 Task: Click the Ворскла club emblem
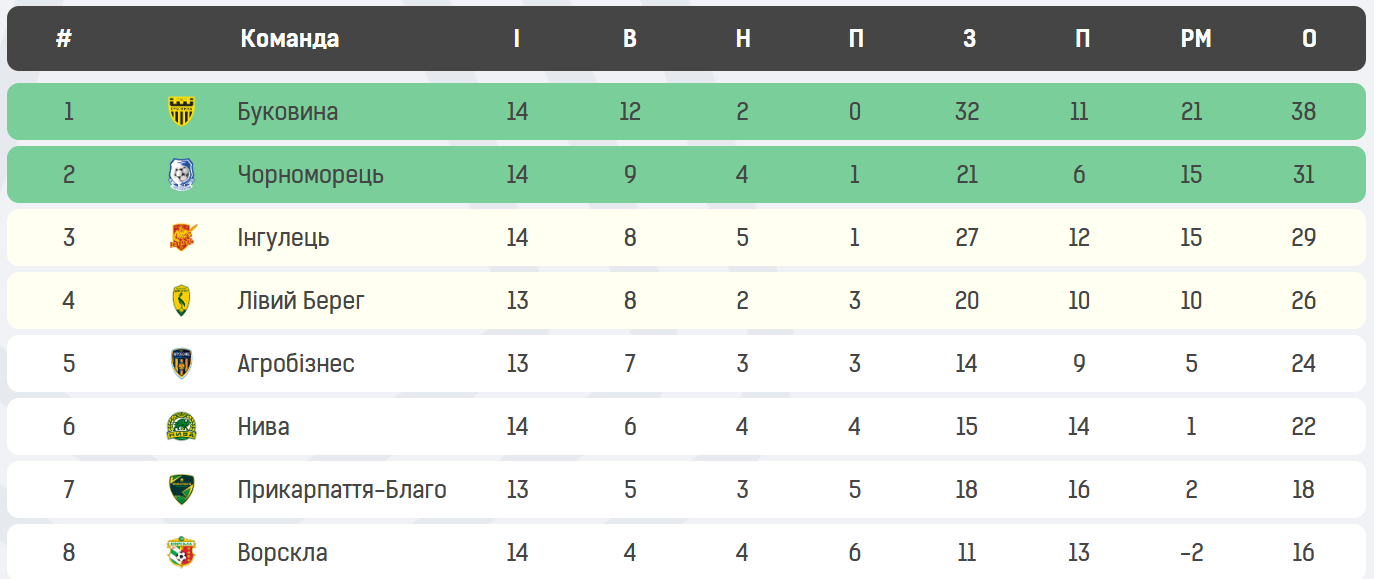181,553
